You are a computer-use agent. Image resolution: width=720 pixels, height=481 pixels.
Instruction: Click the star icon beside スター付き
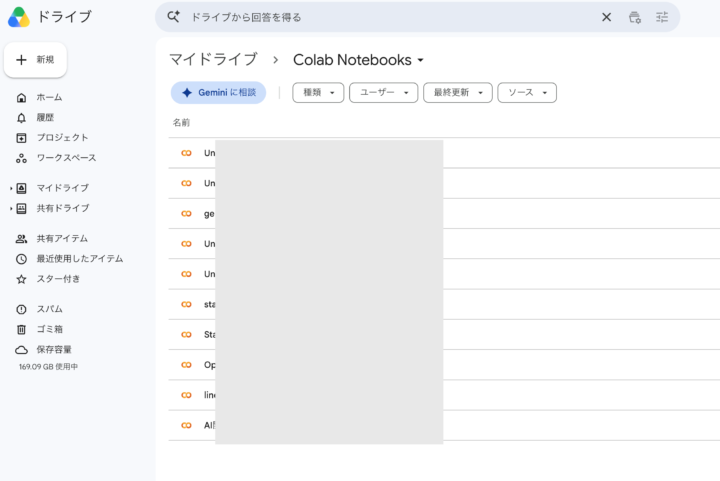pos(21,279)
